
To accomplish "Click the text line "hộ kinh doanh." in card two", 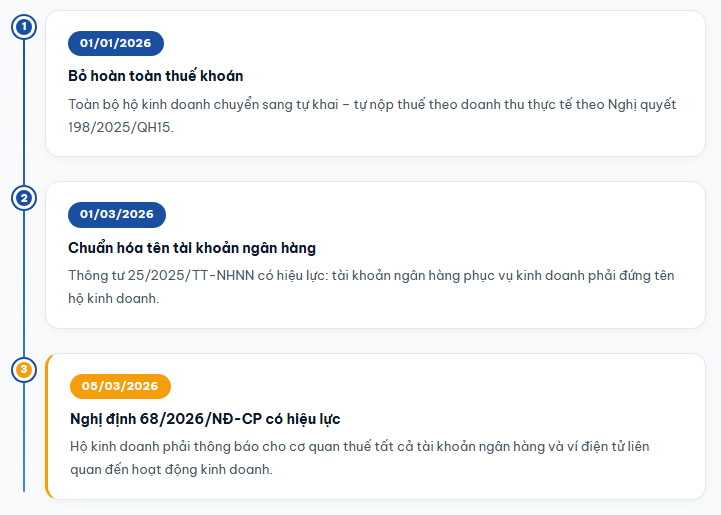I will 113,299.
